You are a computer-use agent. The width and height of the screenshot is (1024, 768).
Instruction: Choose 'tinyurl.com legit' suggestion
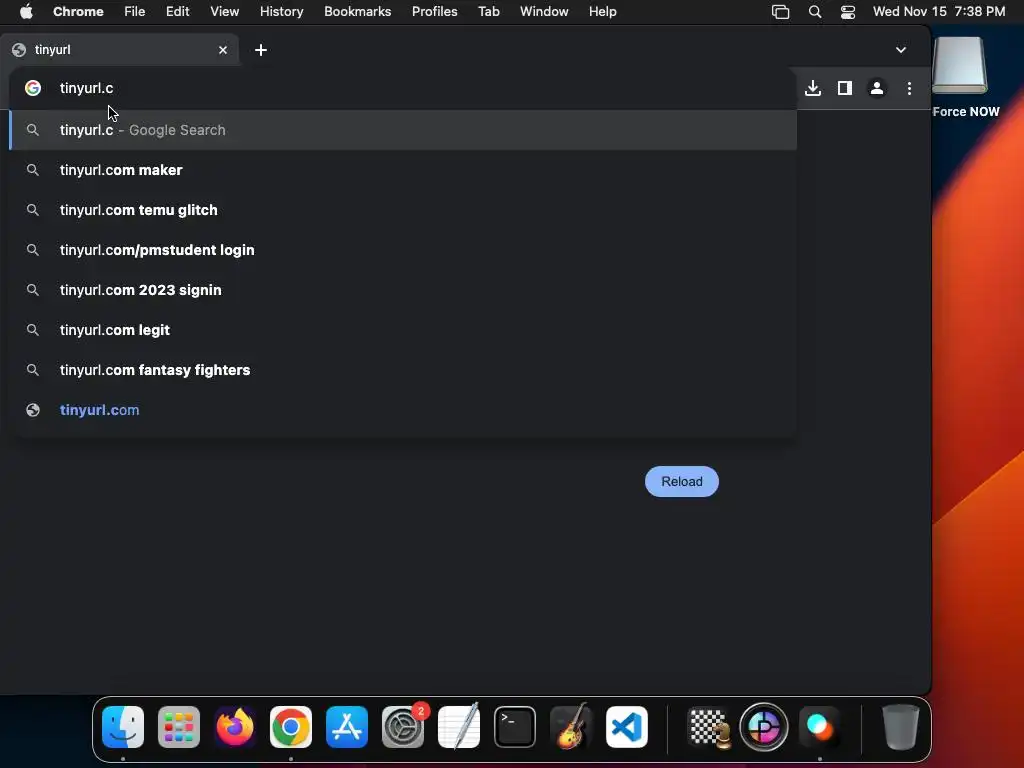coord(403,330)
